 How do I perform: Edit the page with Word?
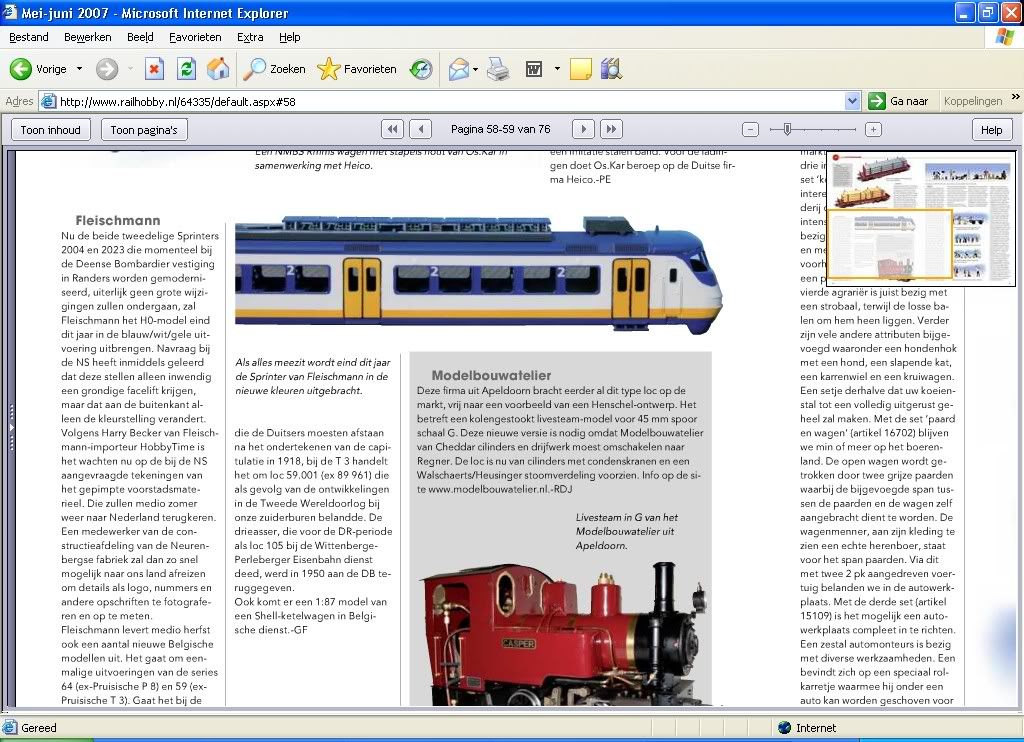(534, 69)
